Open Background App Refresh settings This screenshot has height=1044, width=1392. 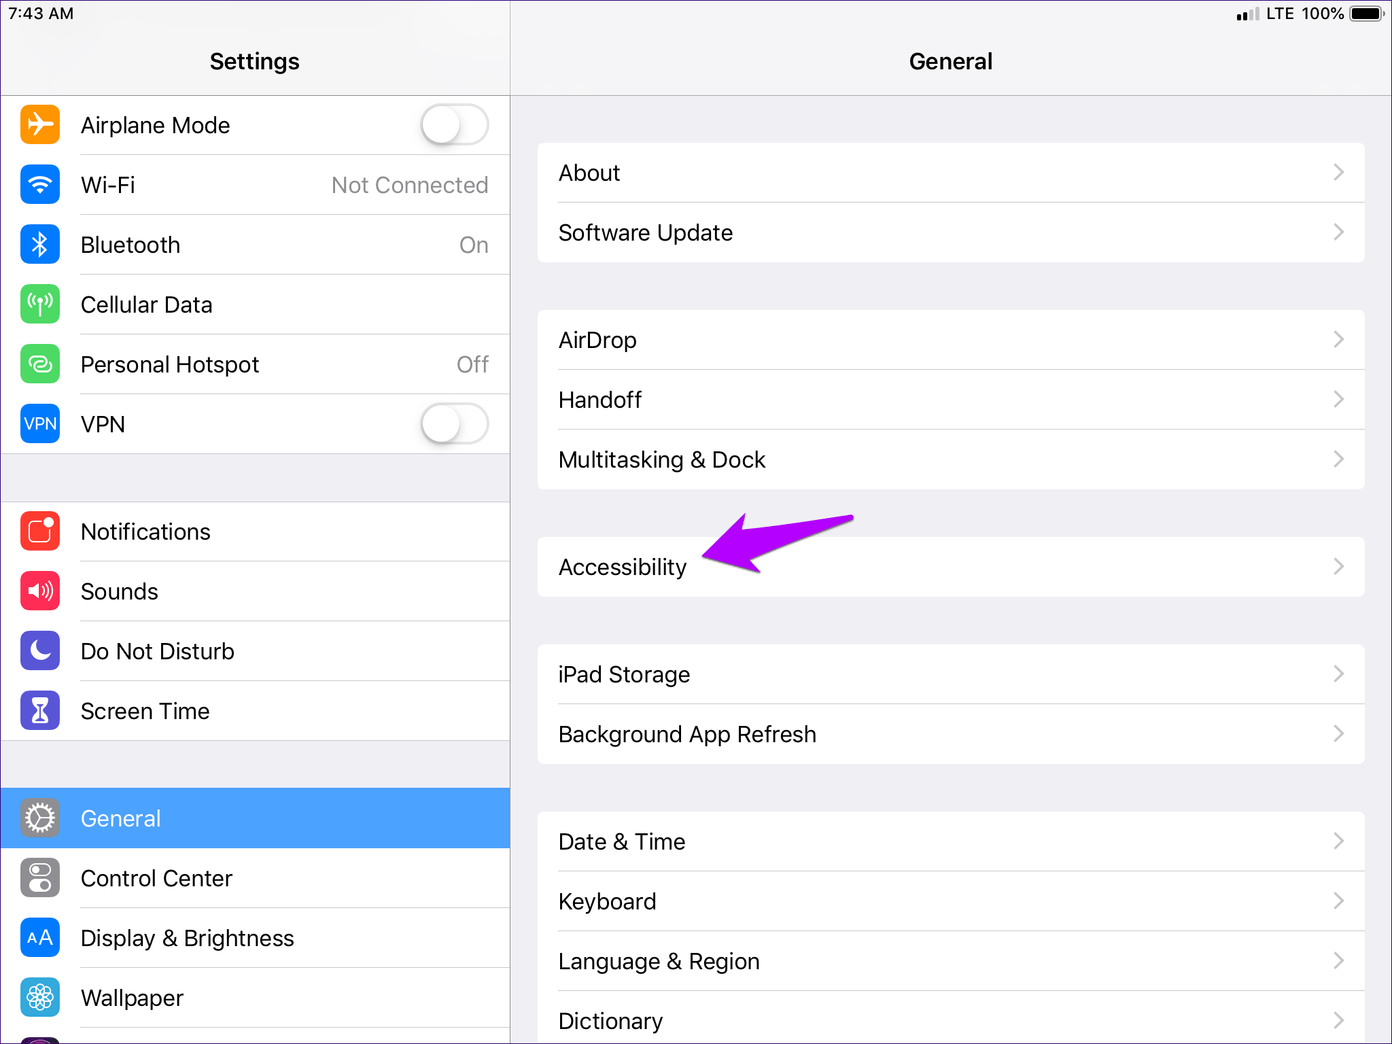click(x=687, y=735)
